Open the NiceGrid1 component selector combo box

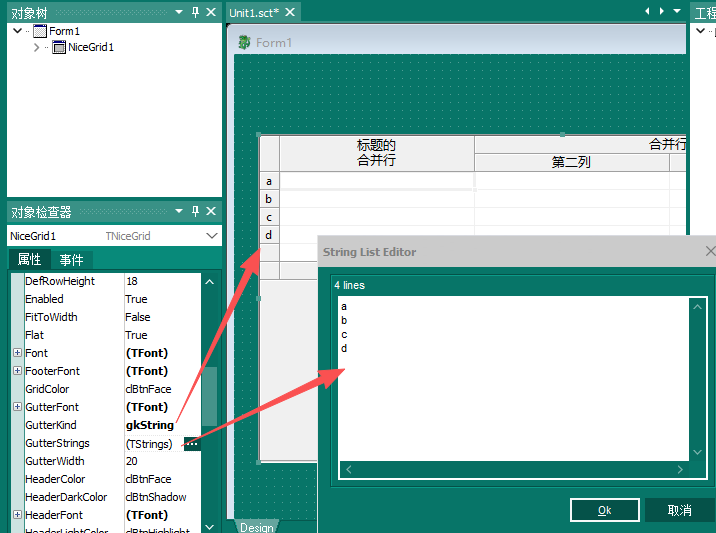click(x=211, y=236)
